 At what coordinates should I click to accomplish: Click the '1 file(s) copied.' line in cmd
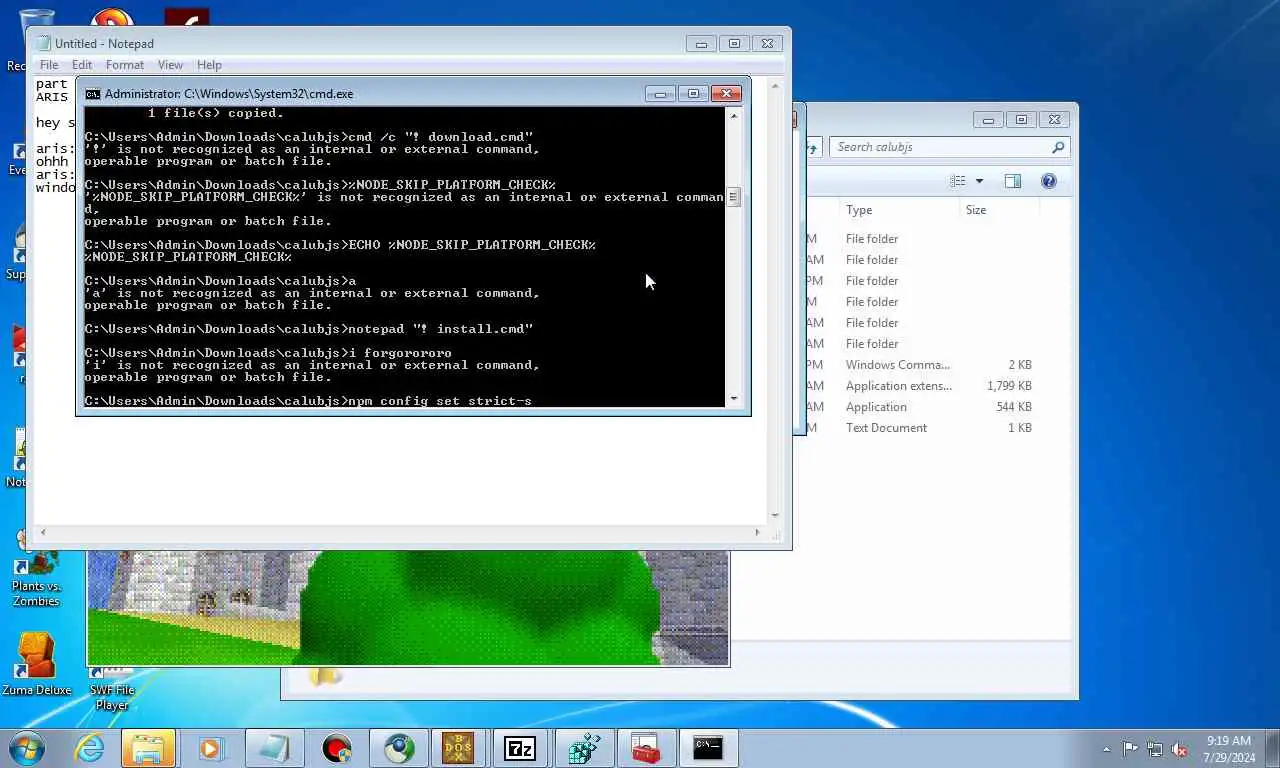point(215,113)
